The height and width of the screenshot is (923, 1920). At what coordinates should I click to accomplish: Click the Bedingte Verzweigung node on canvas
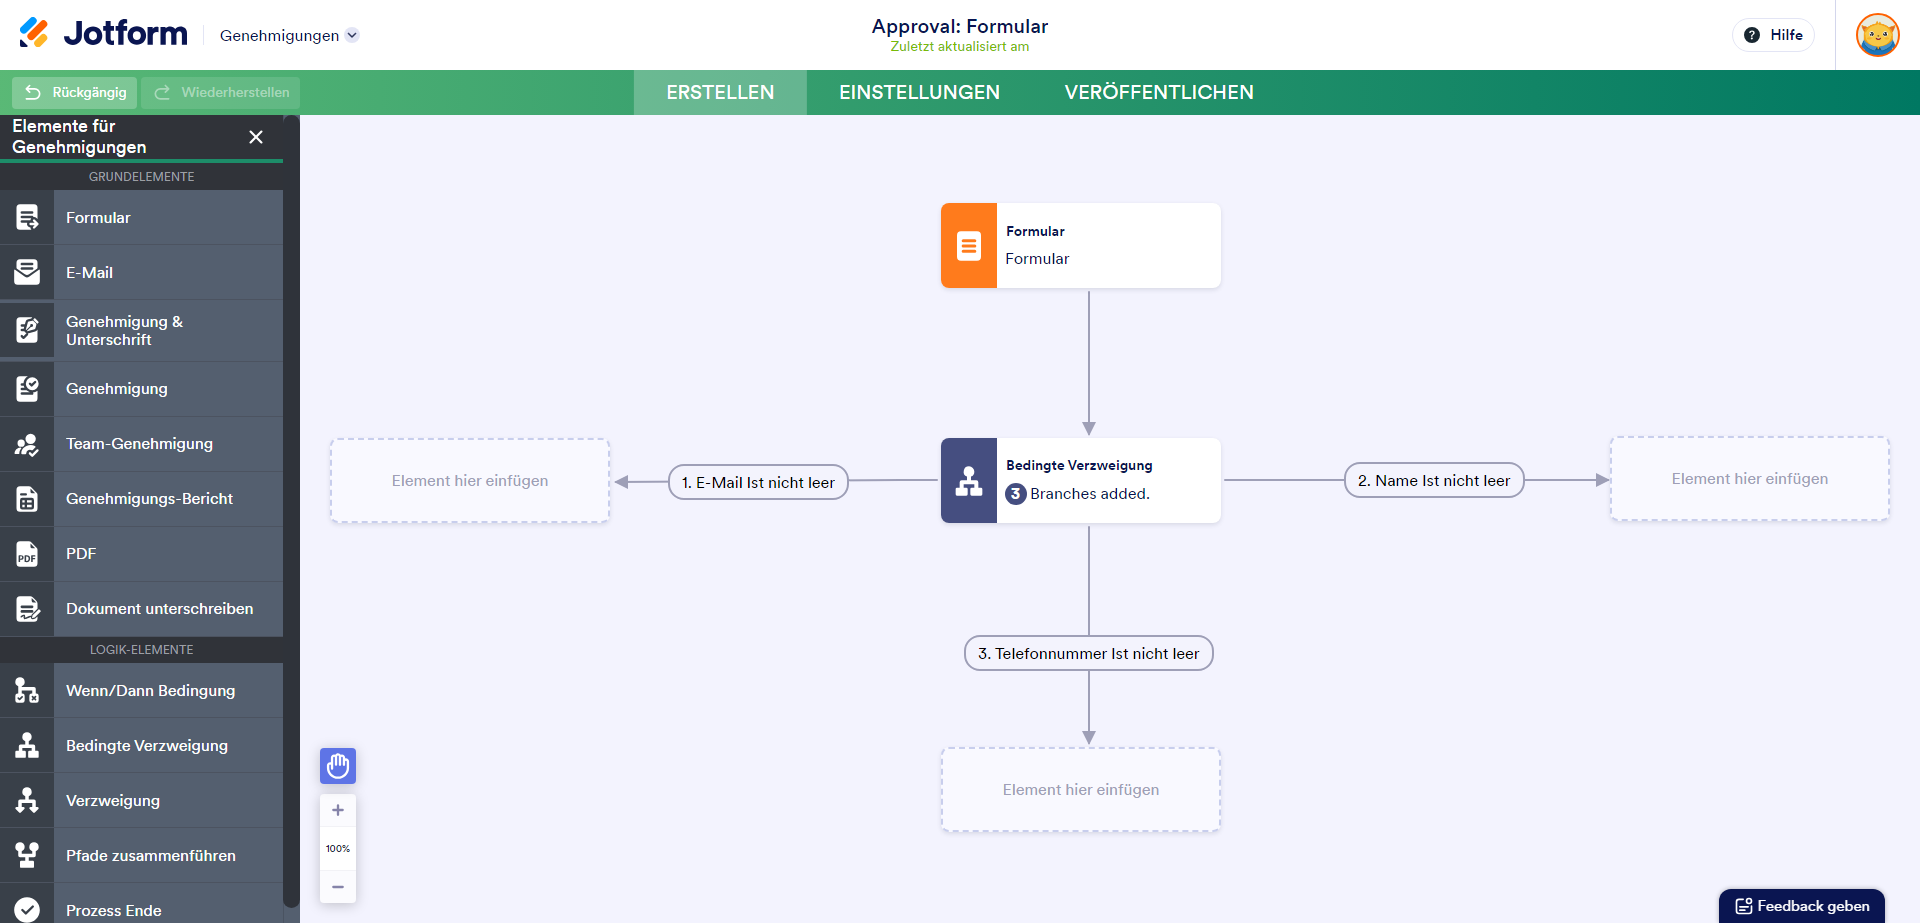[x=1080, y=480]
